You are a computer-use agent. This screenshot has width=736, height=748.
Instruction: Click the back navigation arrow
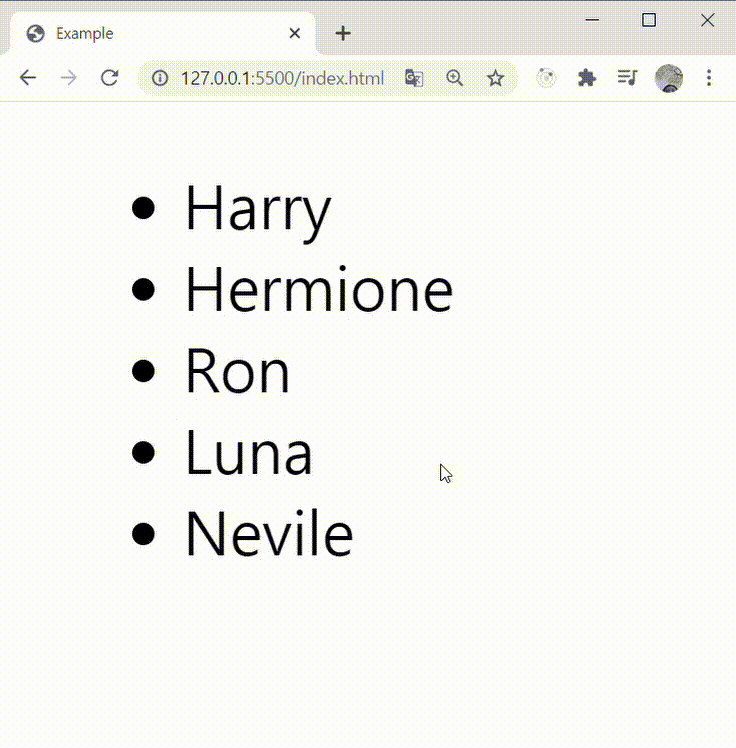(x=28, y=78)
